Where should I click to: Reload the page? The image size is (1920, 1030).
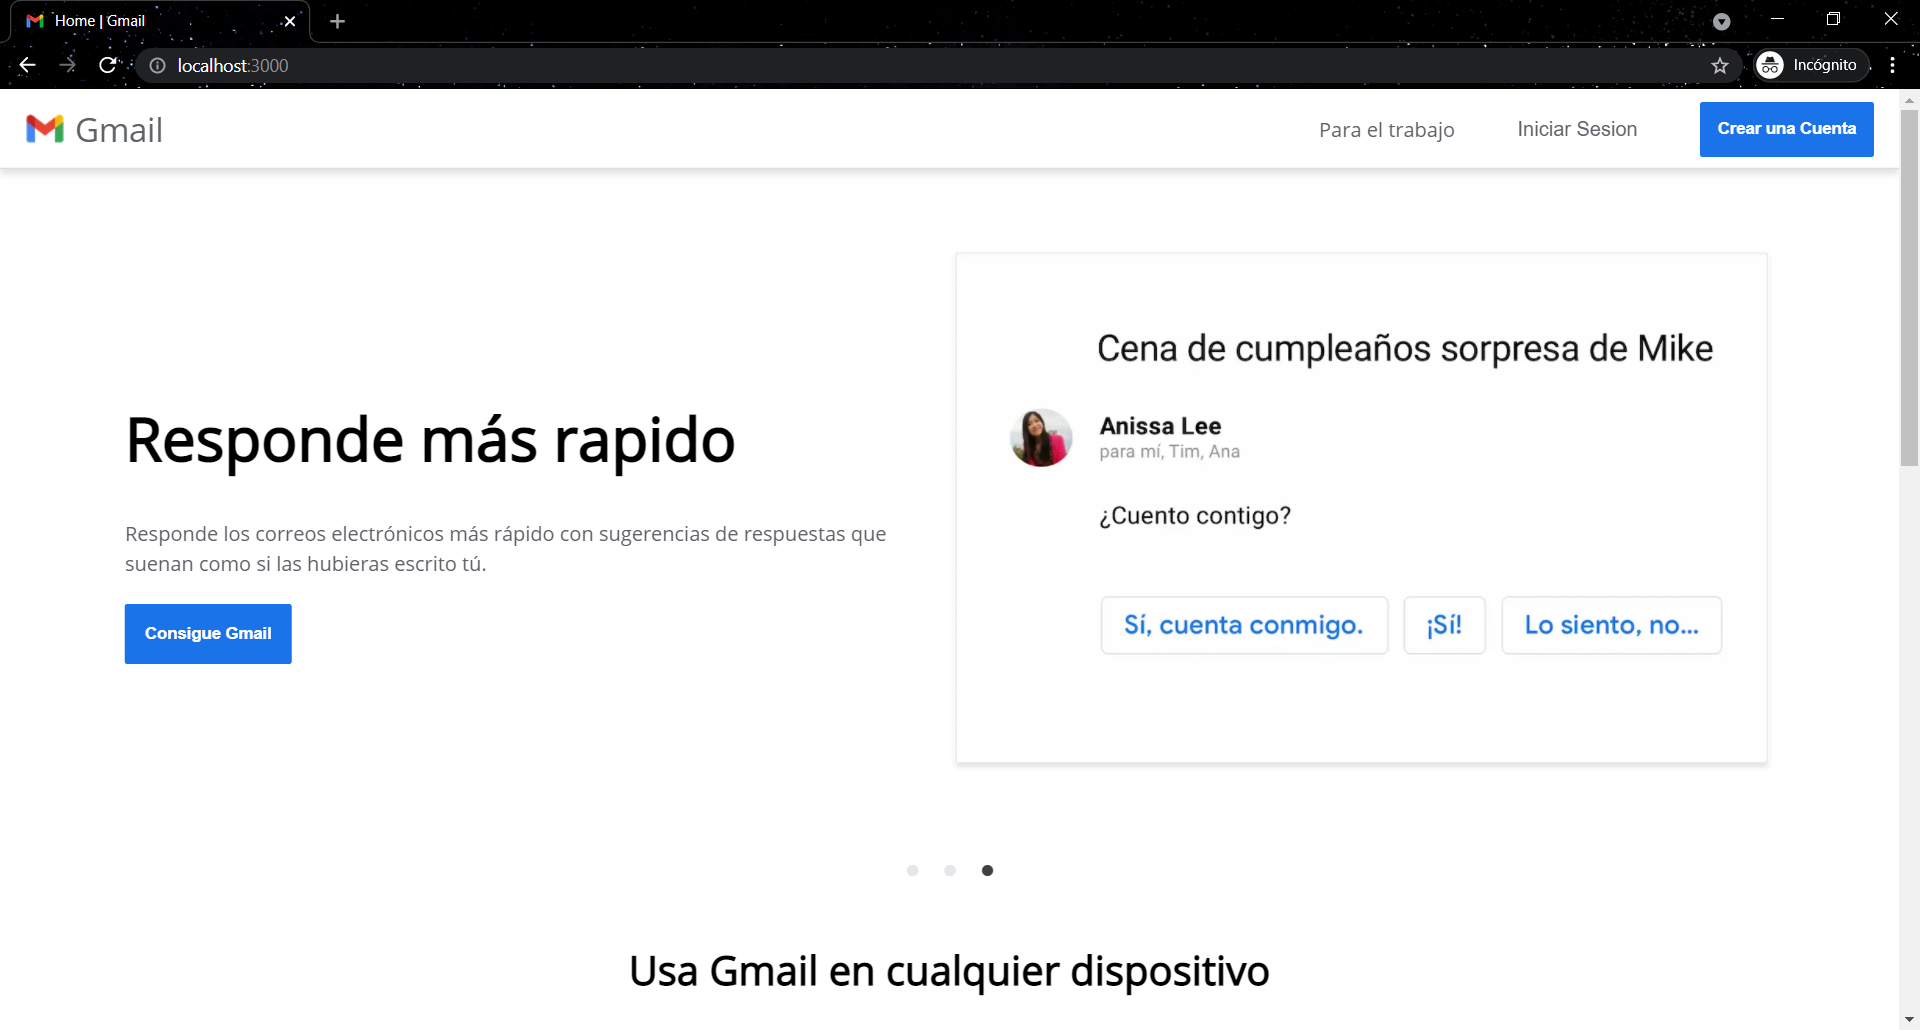pyautogui.click(x=107, y=65)
